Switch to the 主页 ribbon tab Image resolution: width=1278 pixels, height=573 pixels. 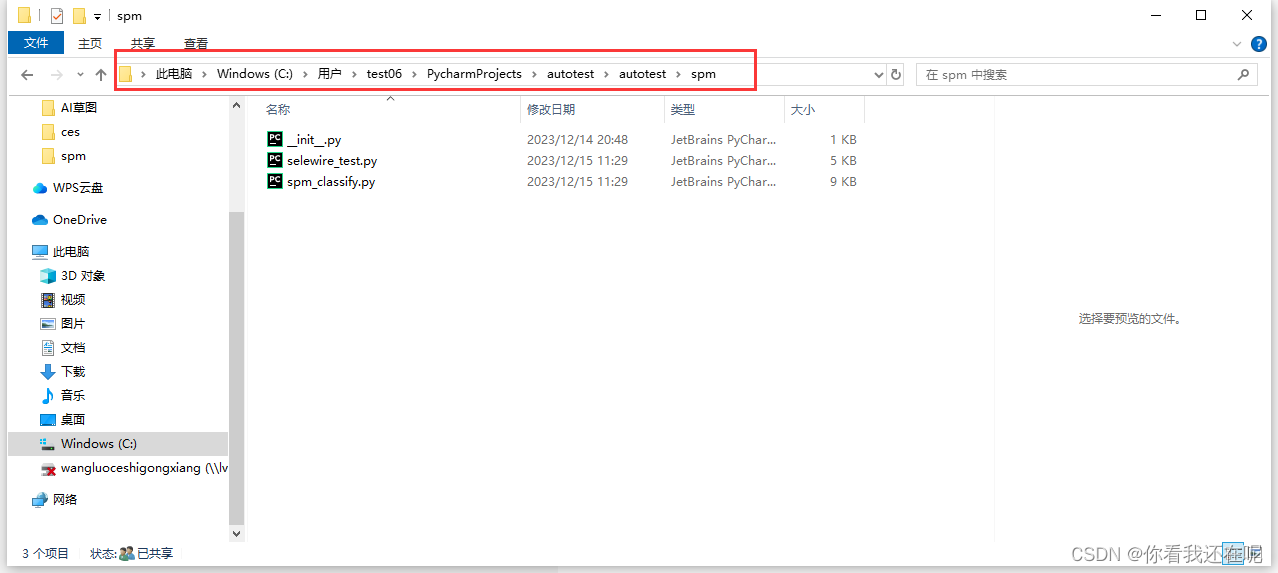click(x=90, y=43)
